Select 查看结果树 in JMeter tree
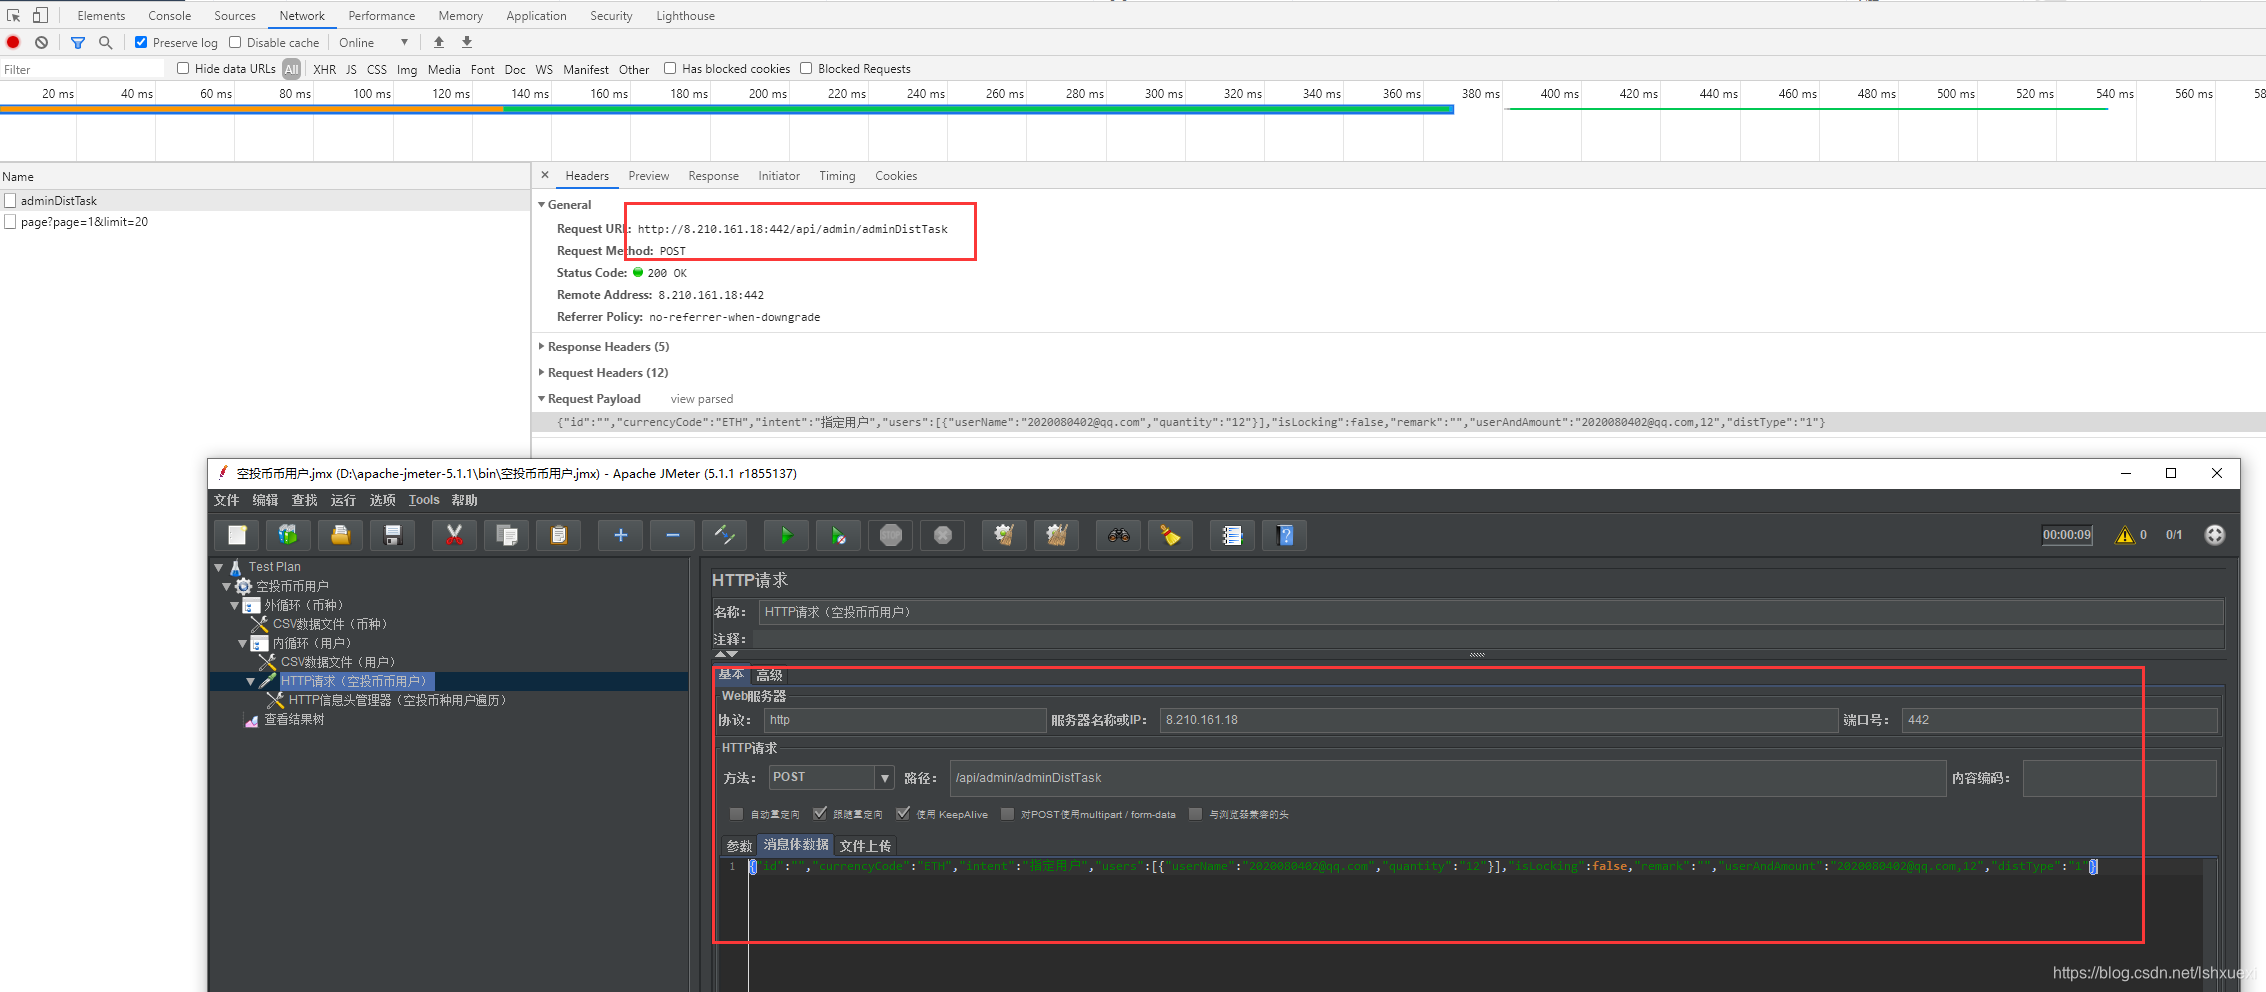The height and width of the screenshot is (992, 2266). click(x=293, y=719)
